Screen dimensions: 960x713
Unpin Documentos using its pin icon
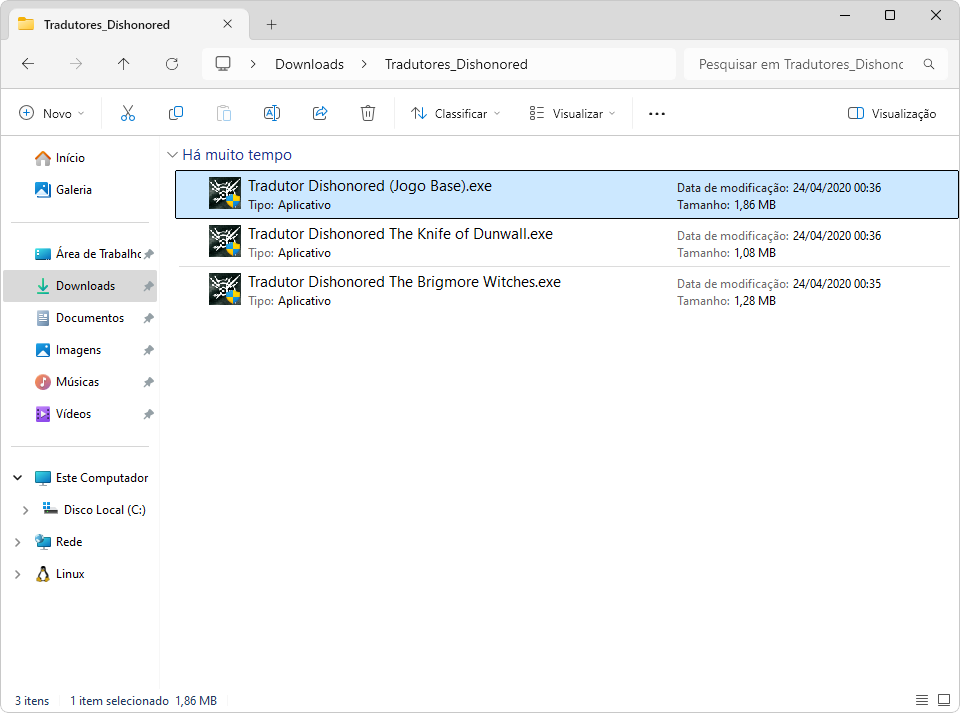click(148, 318)
